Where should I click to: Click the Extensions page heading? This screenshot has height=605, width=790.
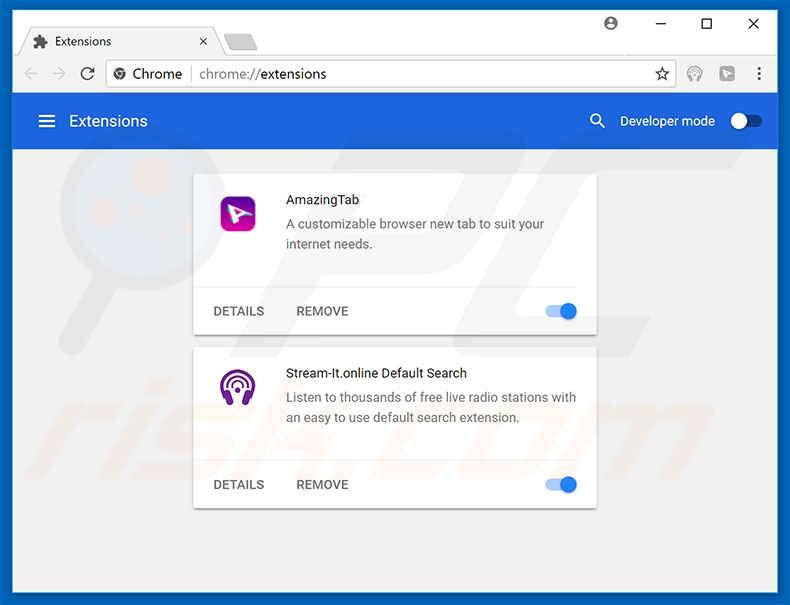[108, 121]
